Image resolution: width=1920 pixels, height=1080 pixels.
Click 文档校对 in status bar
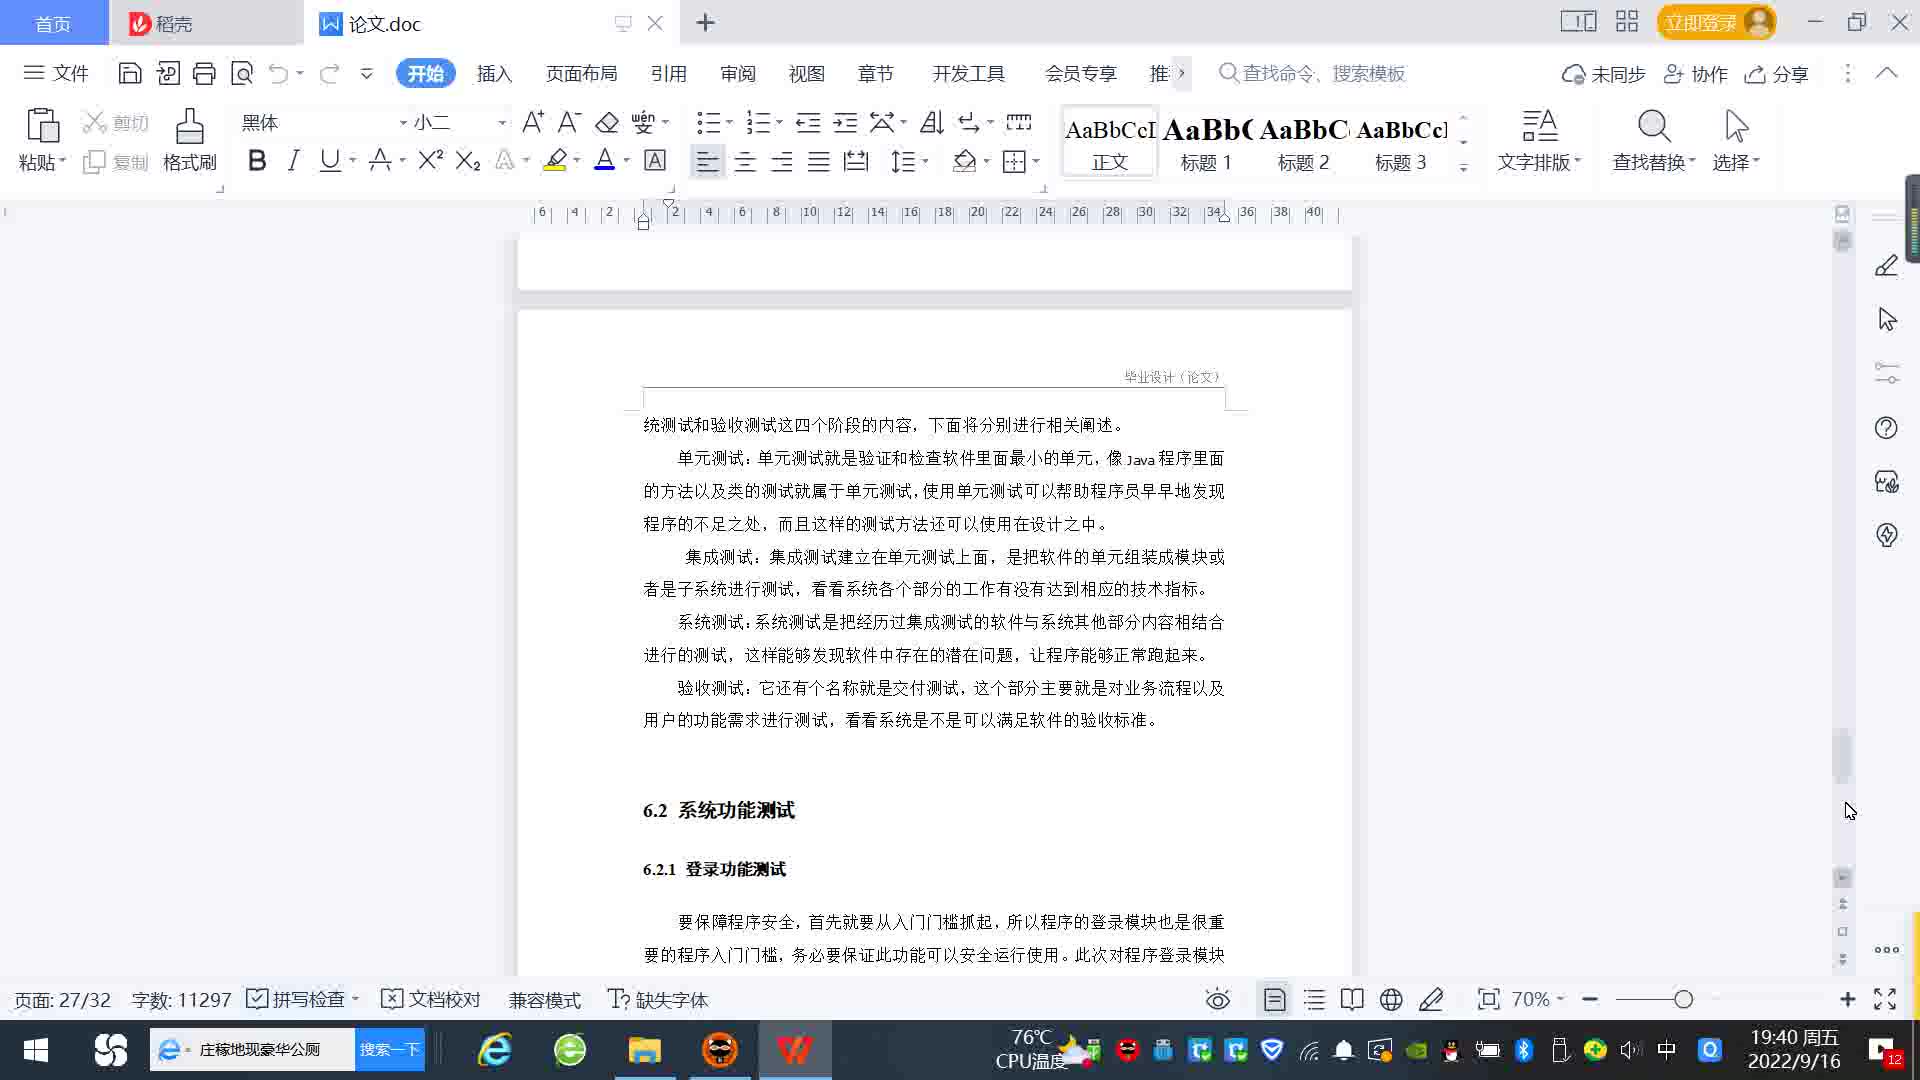click(432, 999)
